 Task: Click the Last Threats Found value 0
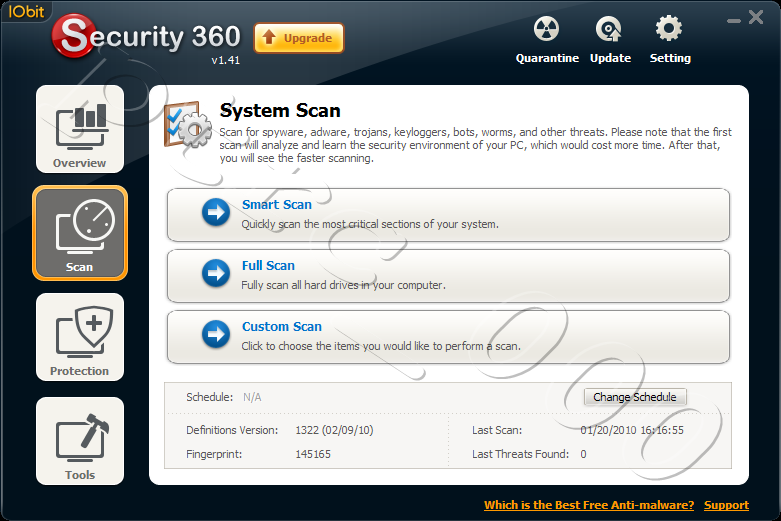coord(583,454)
